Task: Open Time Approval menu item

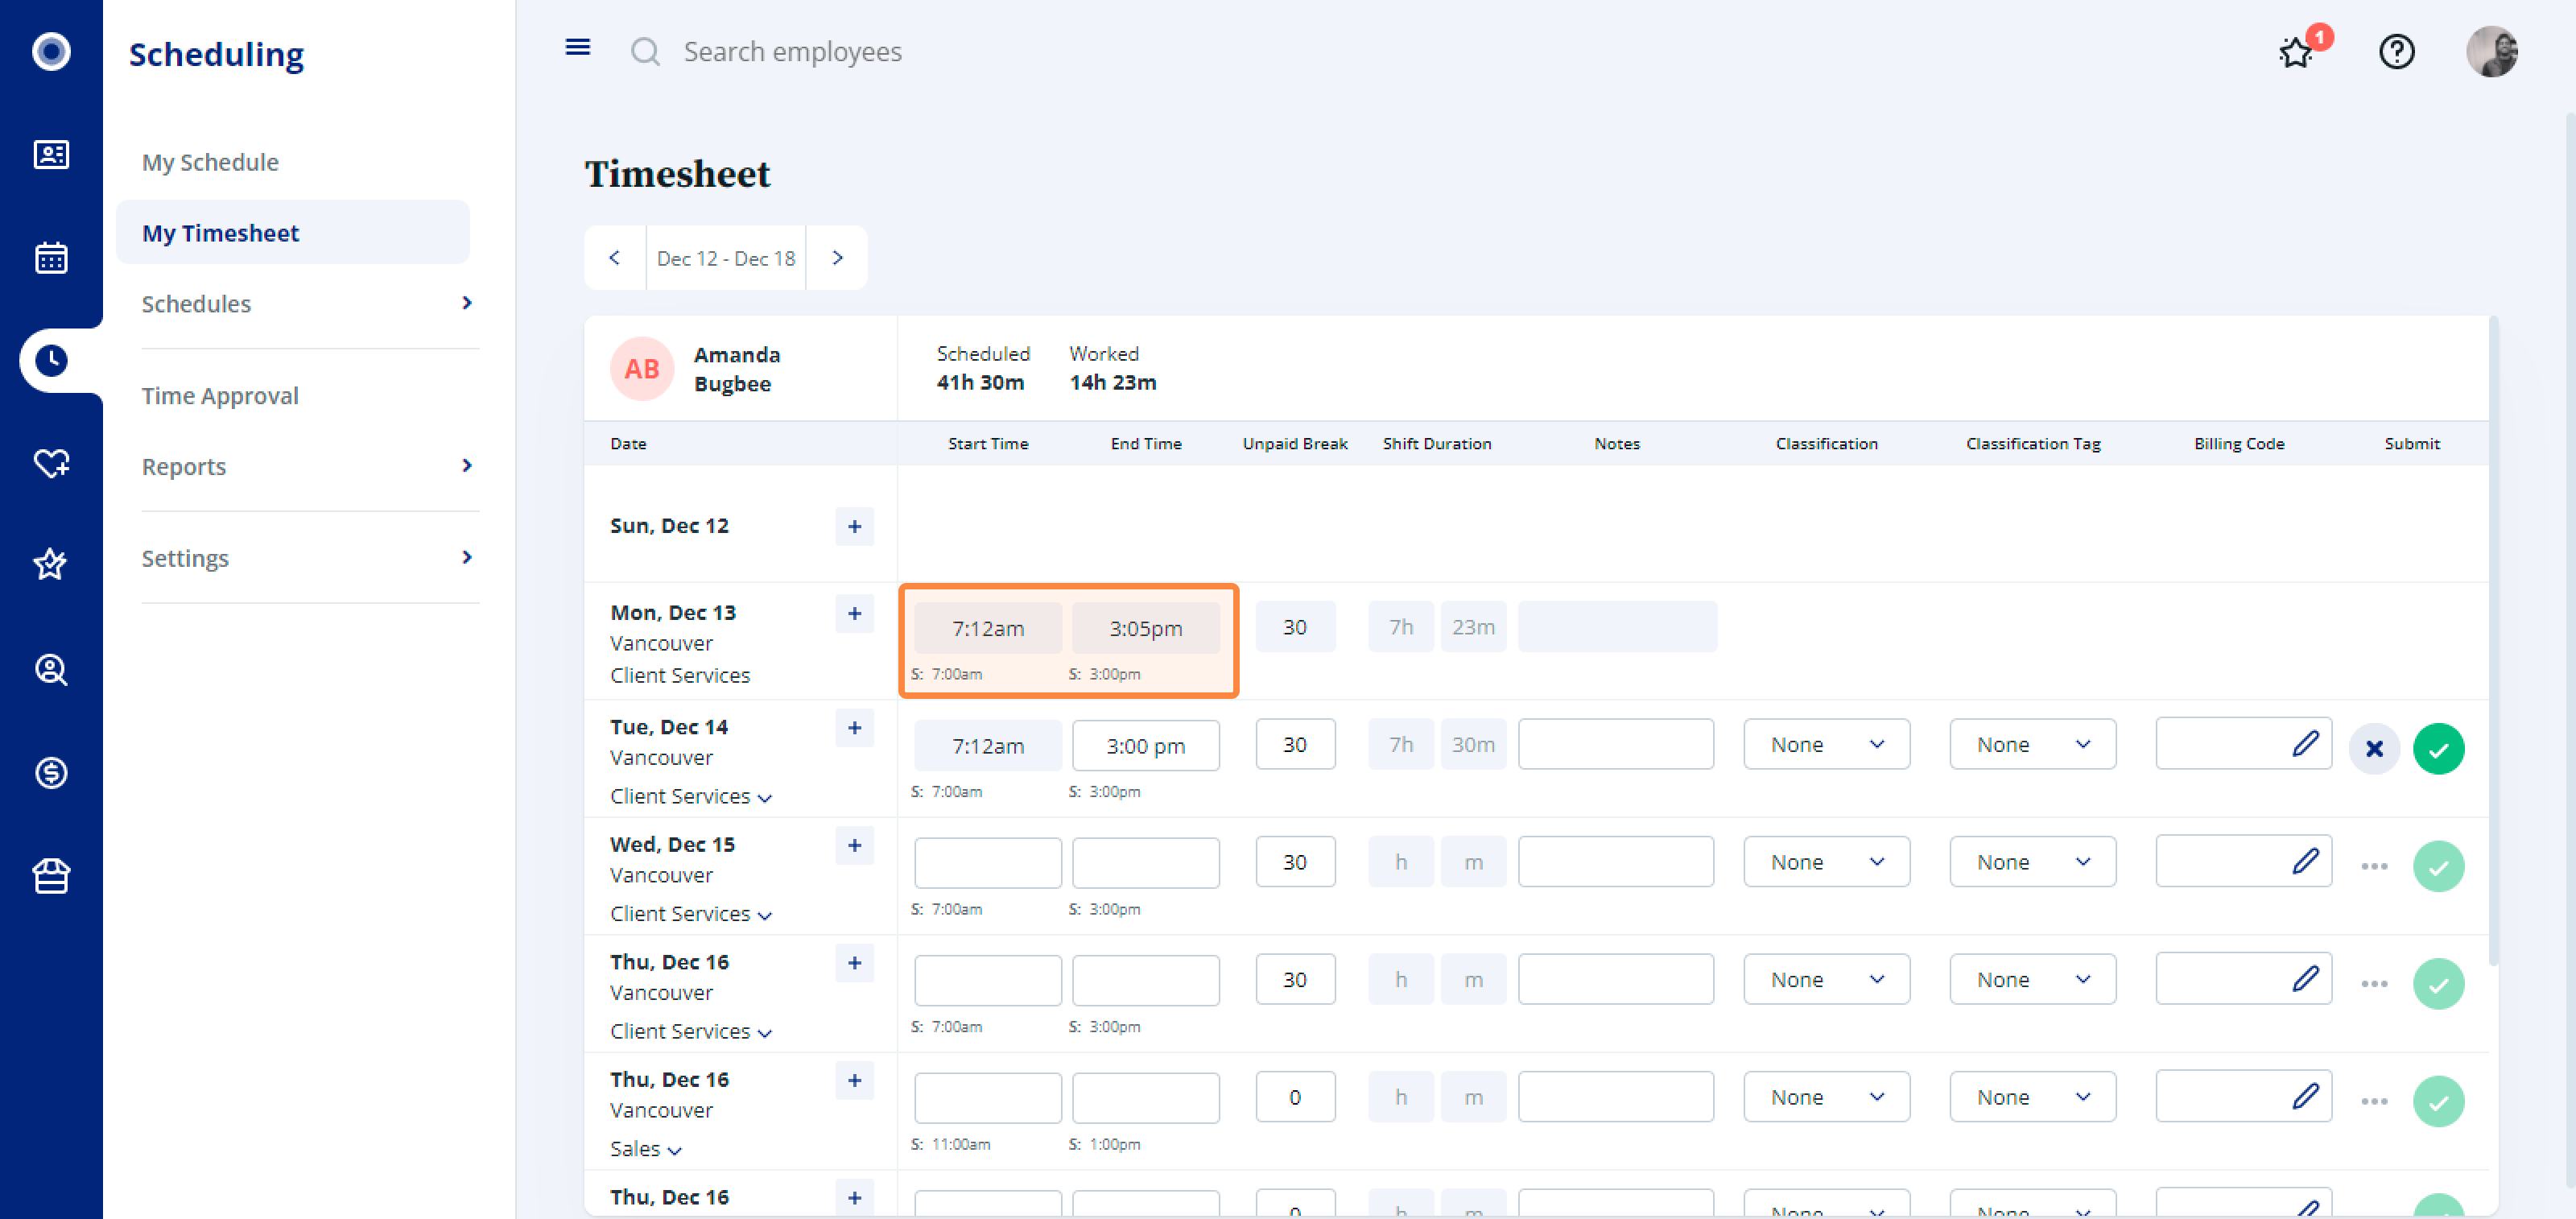Action: (220, 395)
